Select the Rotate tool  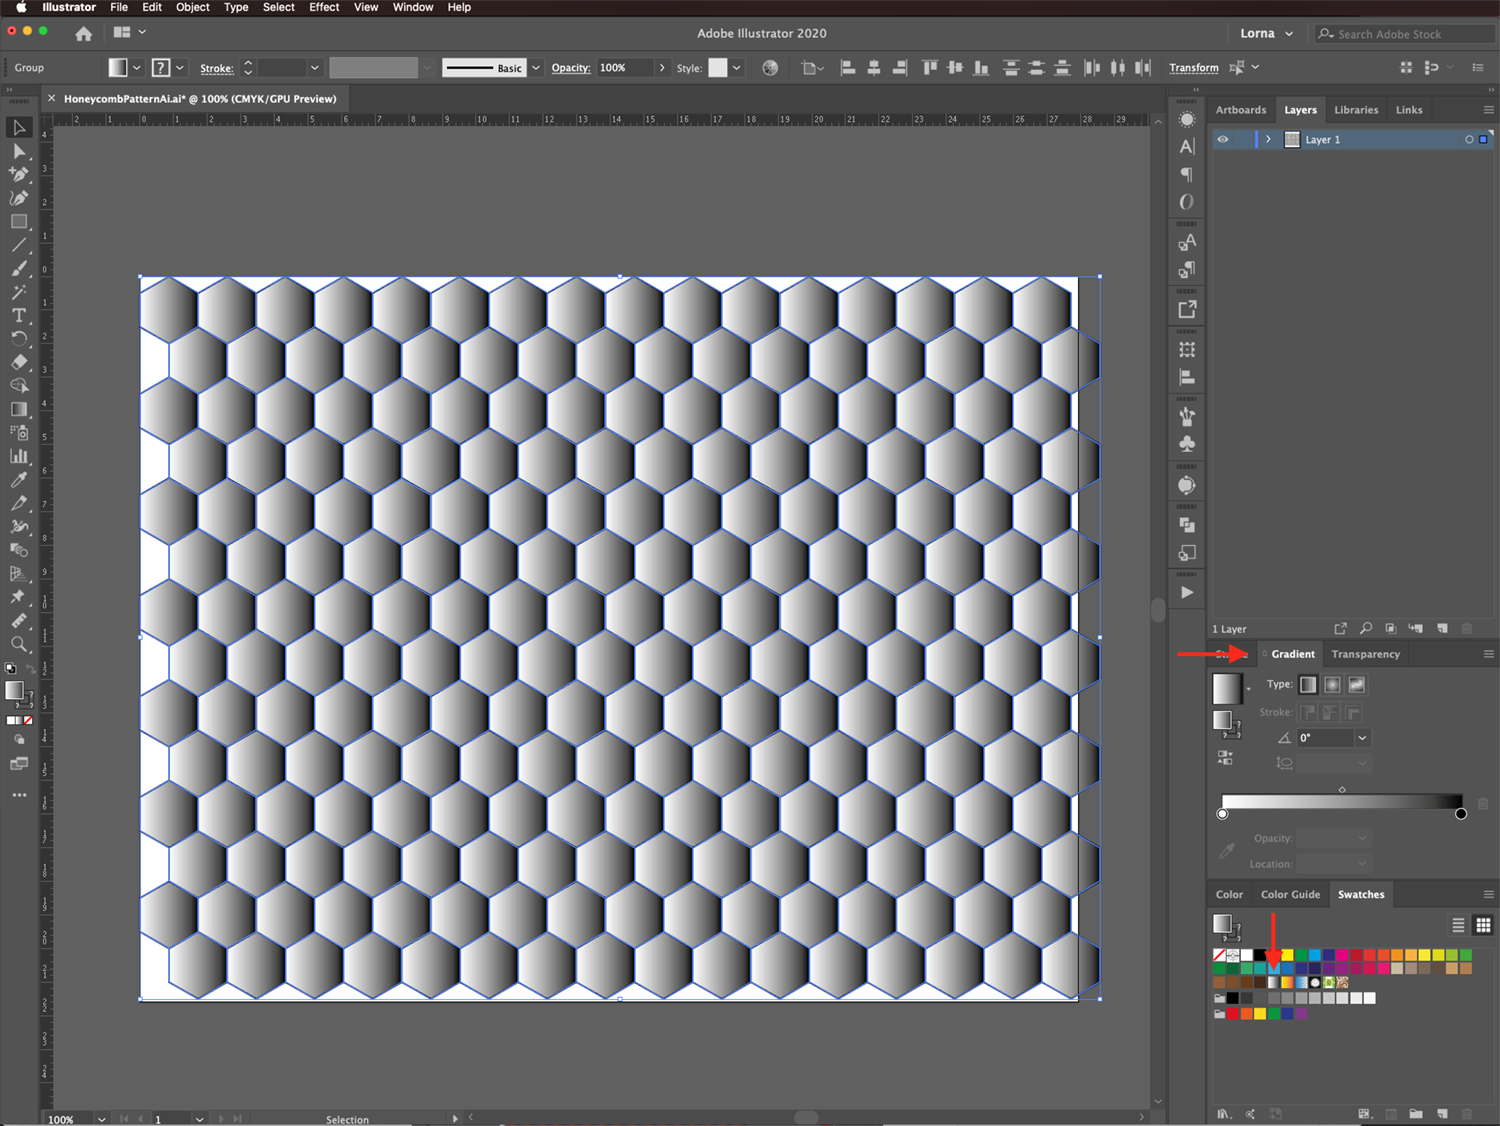pyautogui.click(x=19, y=339)
